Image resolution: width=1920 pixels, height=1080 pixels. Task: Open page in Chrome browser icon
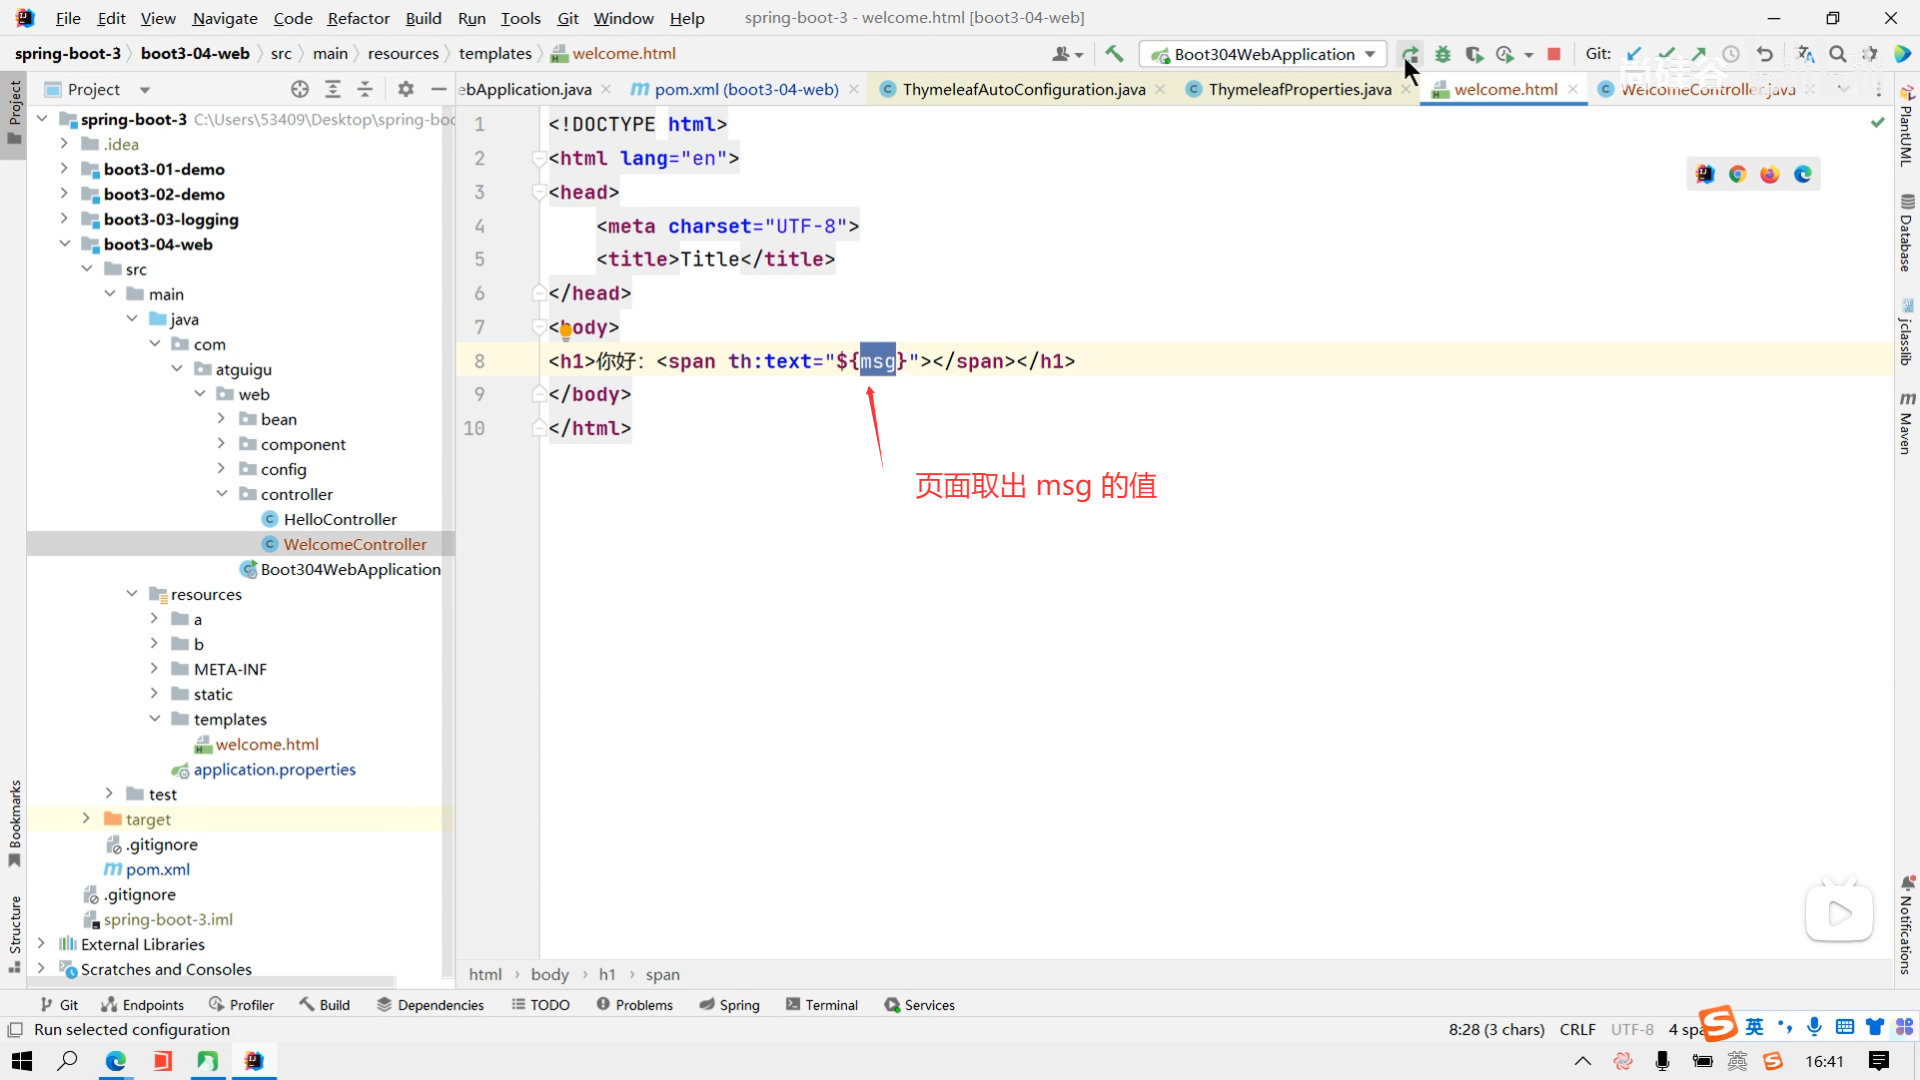pos(1737,174)
